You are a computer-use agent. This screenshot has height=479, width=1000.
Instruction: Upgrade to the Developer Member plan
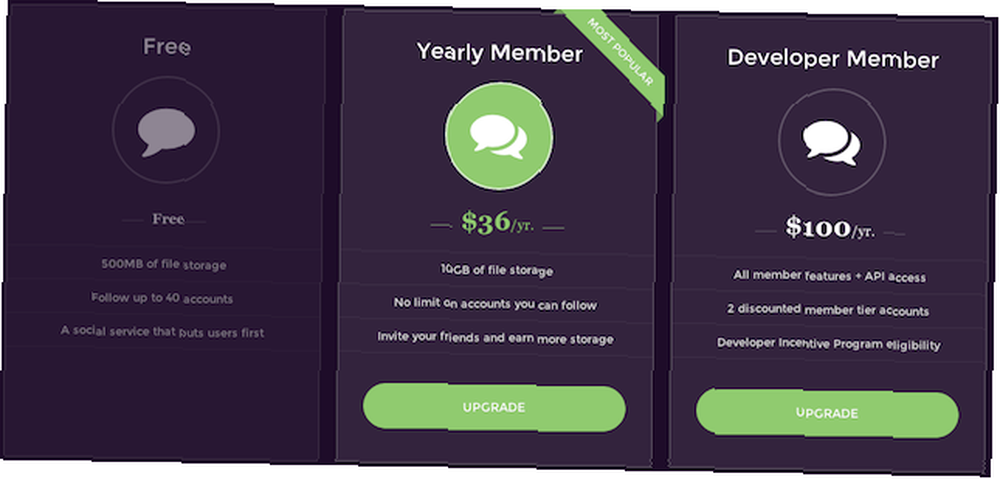(x=827, y=413)
